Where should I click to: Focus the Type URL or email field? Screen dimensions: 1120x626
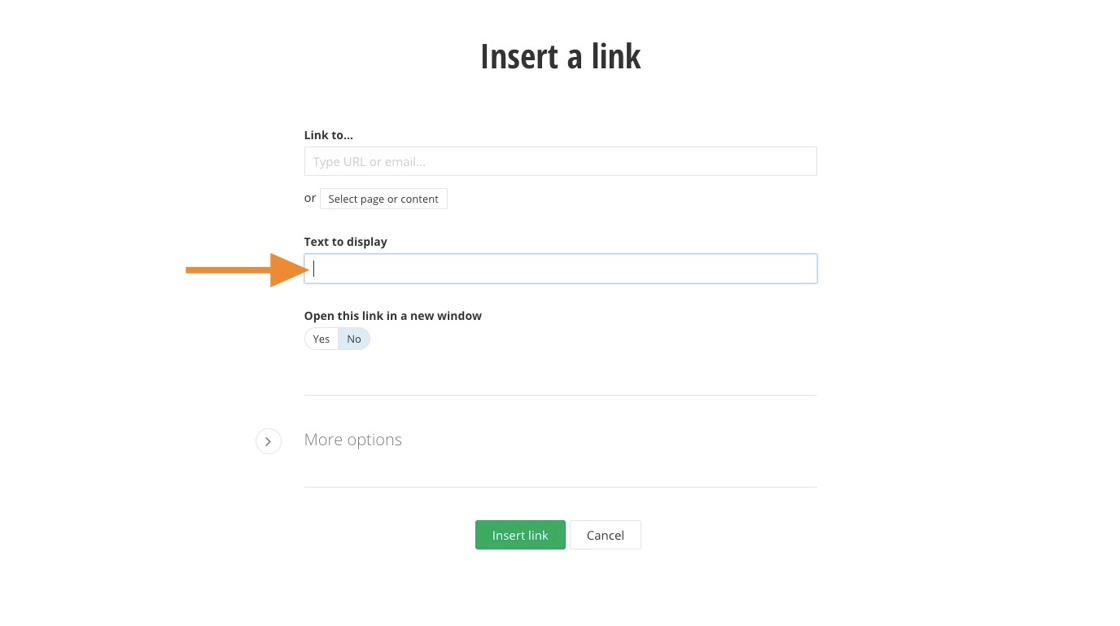click(x=560, y=162)
